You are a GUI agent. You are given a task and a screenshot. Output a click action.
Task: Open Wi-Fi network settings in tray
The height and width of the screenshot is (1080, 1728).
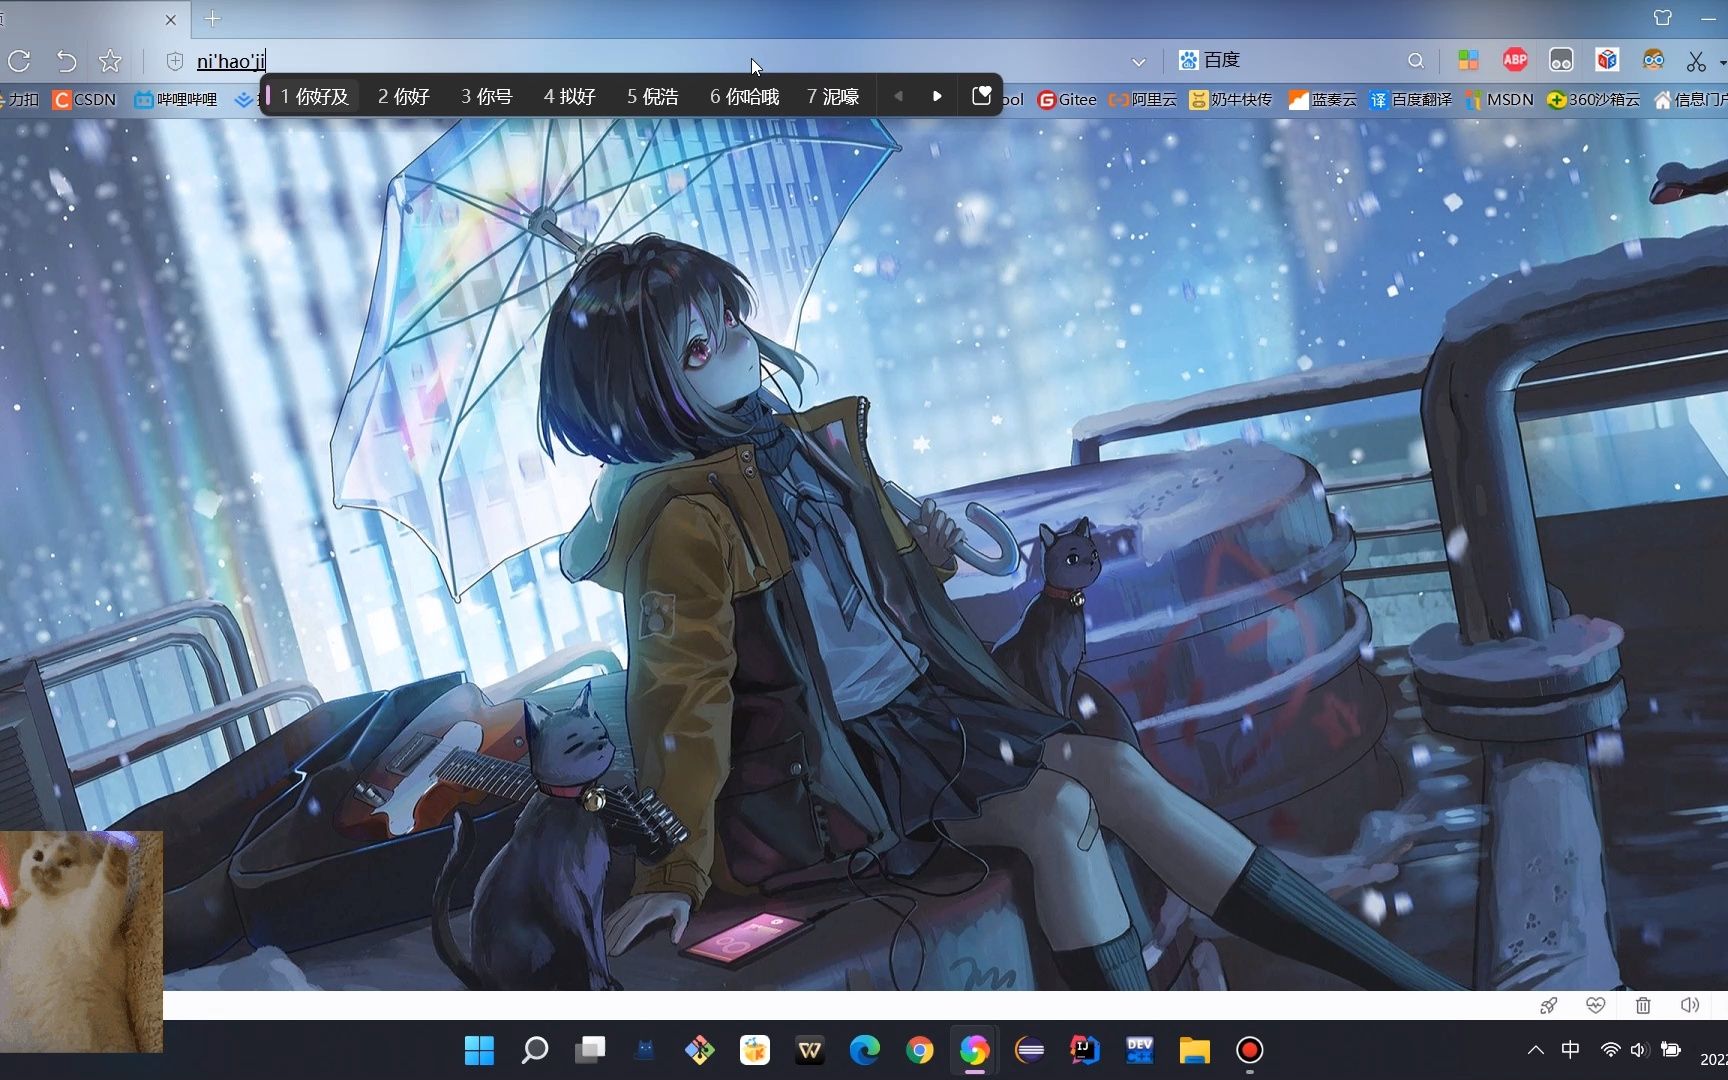(x=1610, y=1050)
